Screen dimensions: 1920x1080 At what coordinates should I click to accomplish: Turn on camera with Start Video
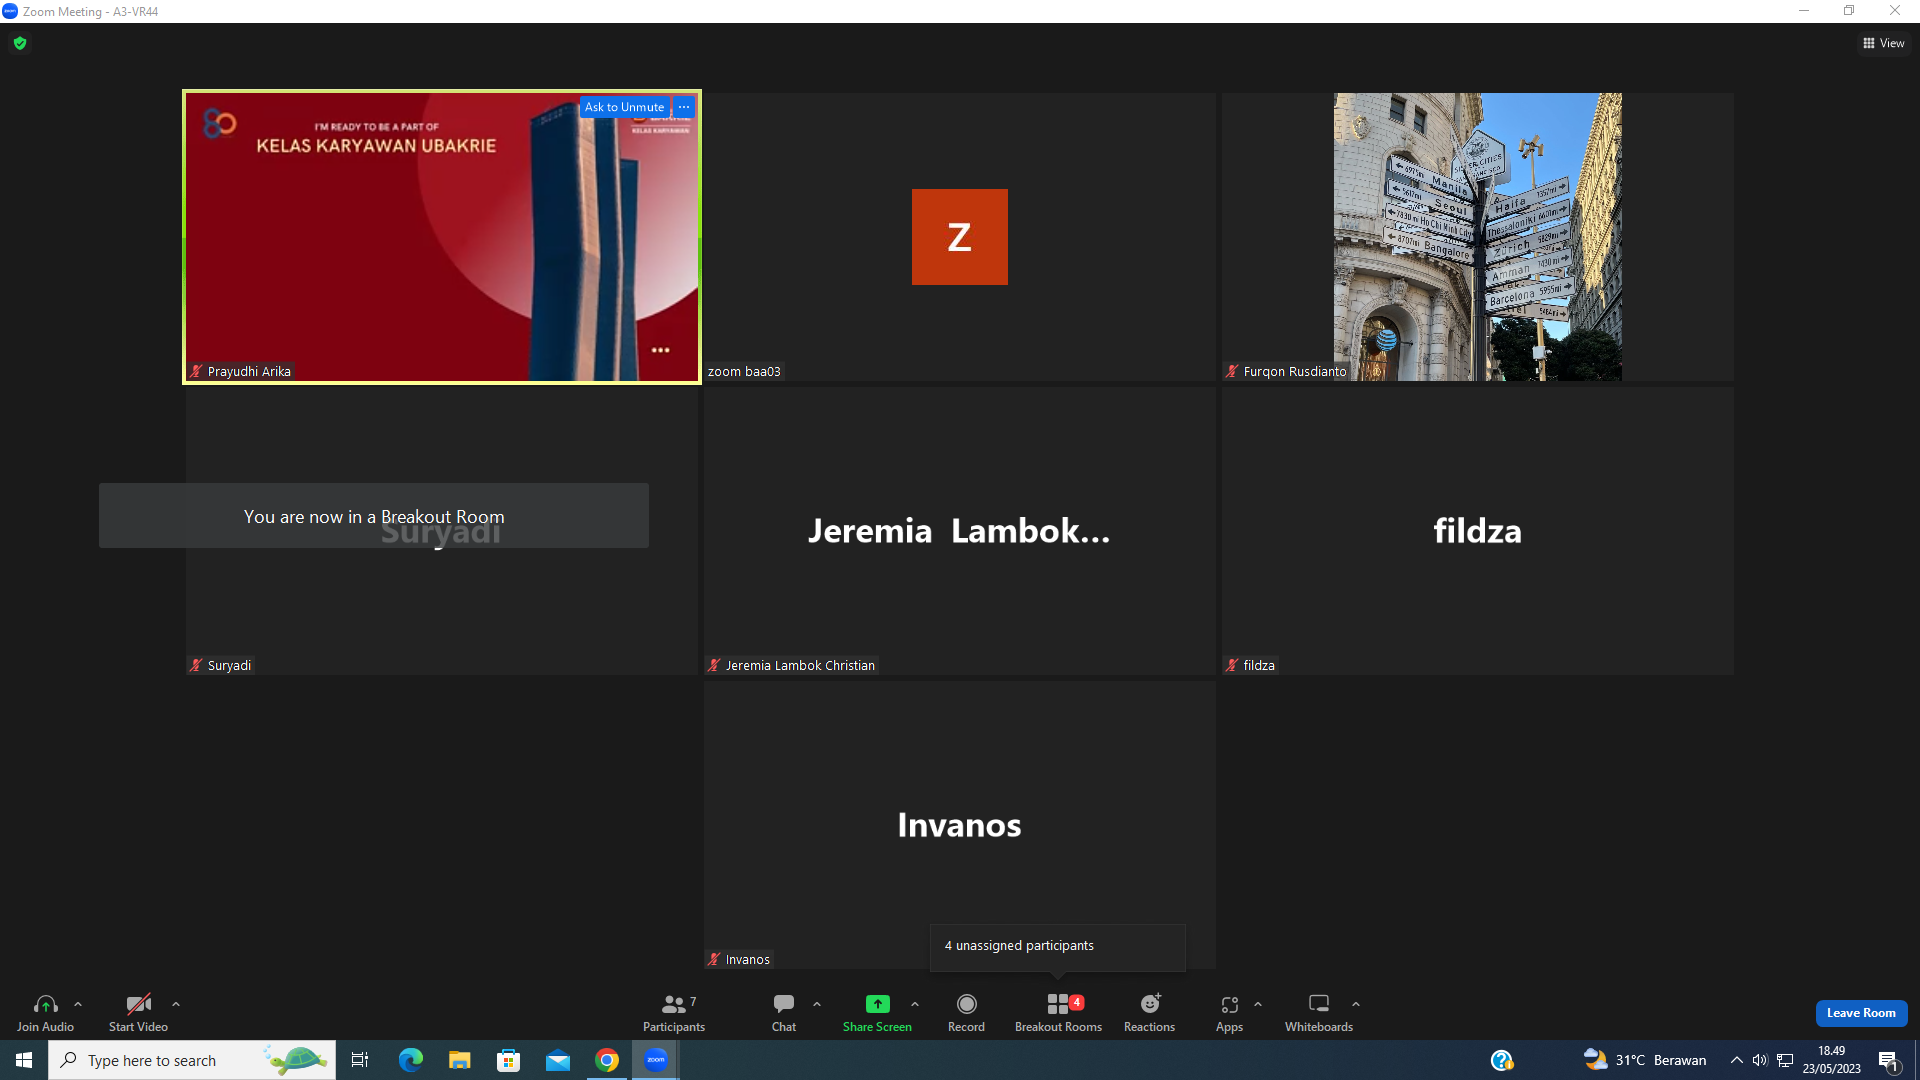(x=138, y=1012)
